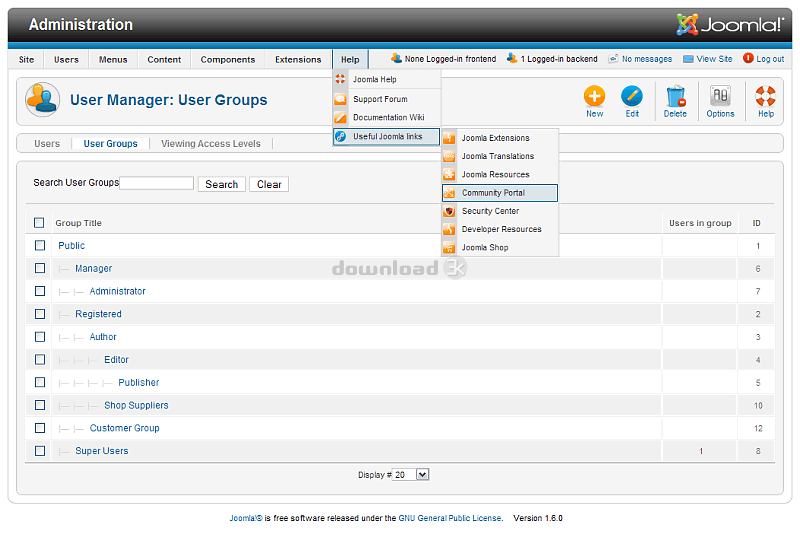Click the Security Center shield icon
The height and width of the screenshot is (534, 800).
[449, 211]
